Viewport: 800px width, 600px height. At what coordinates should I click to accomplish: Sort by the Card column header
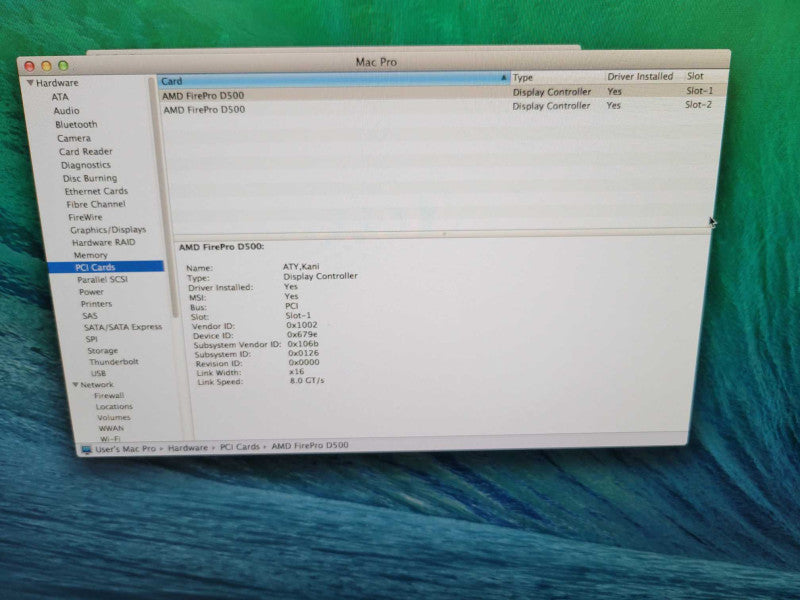333,80
